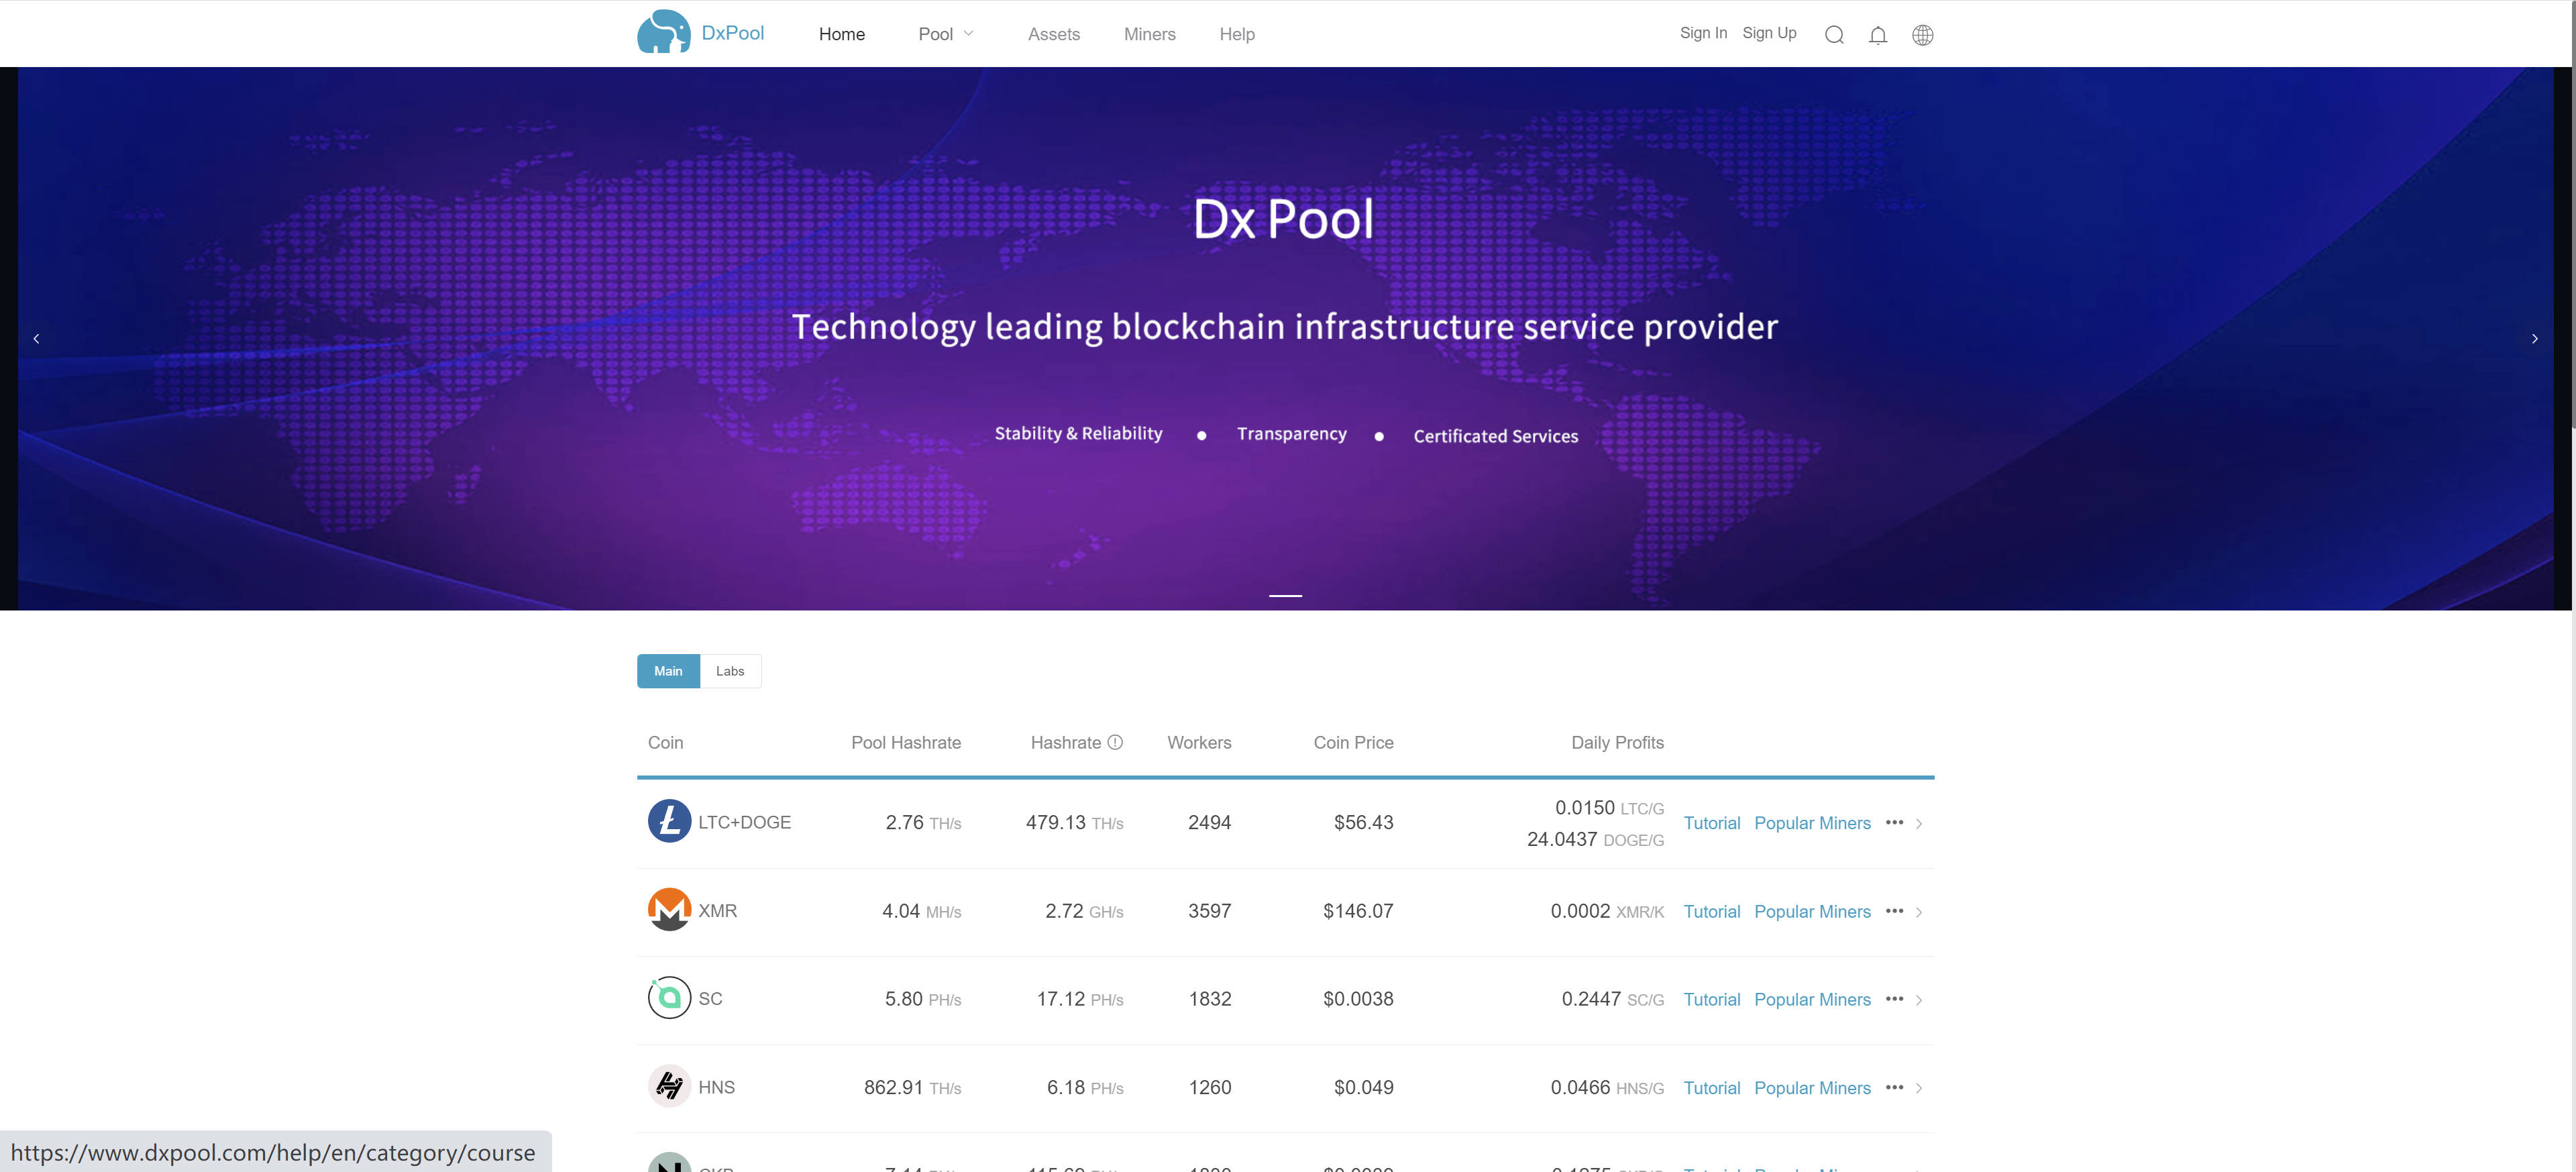
Task: Open Popular Miners for HNS
Action: point(1812,1087)
